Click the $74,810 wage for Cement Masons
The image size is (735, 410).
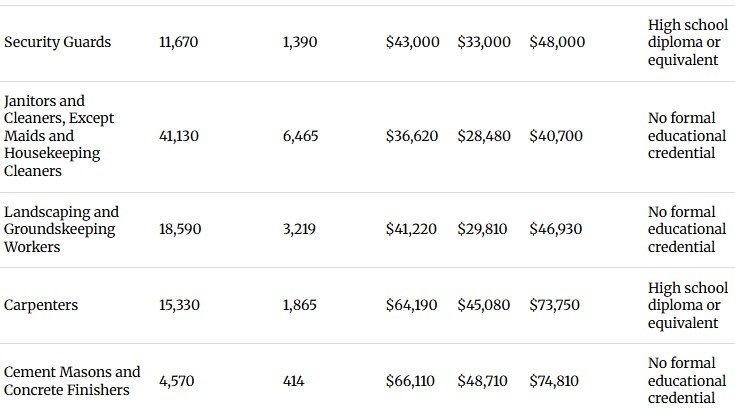[x=557, y=381]
